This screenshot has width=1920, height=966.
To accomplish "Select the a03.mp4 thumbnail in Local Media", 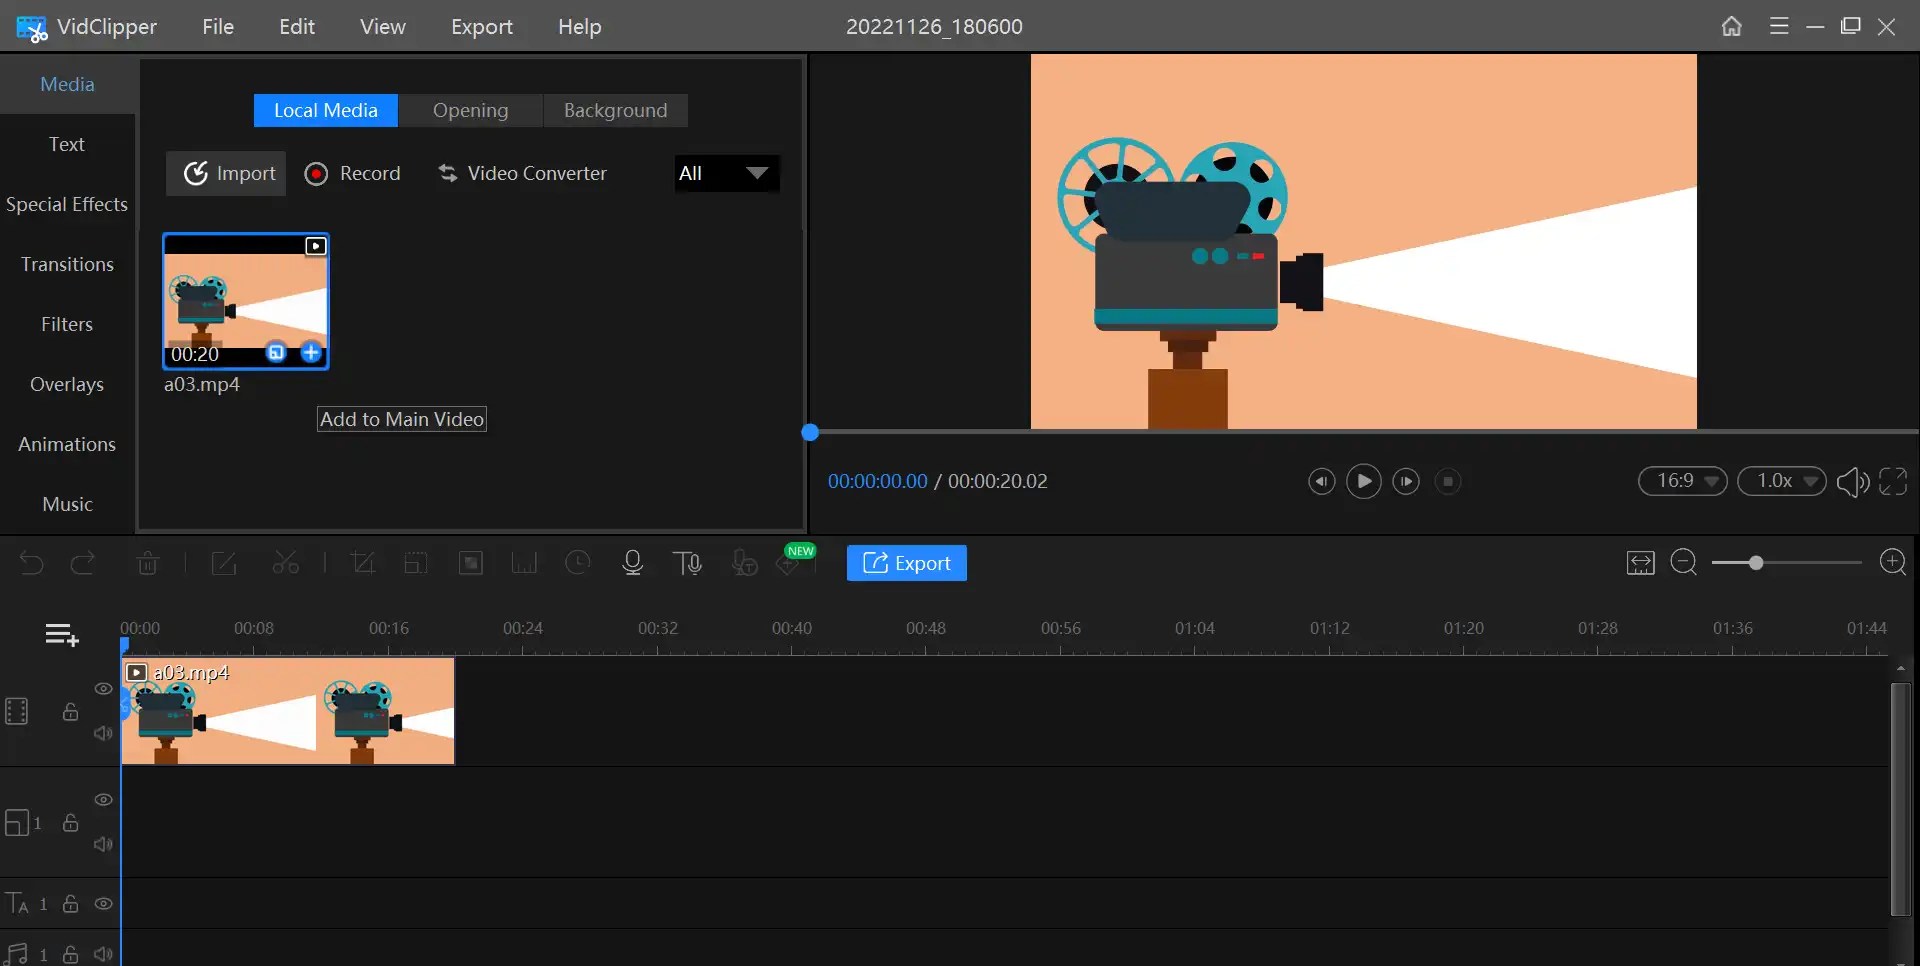I will point(245,300).
